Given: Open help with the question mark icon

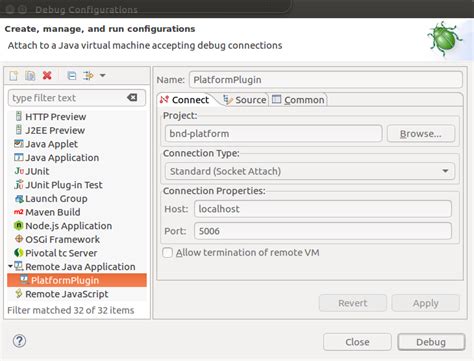Looking at the screenshot, I should [19, 341].
